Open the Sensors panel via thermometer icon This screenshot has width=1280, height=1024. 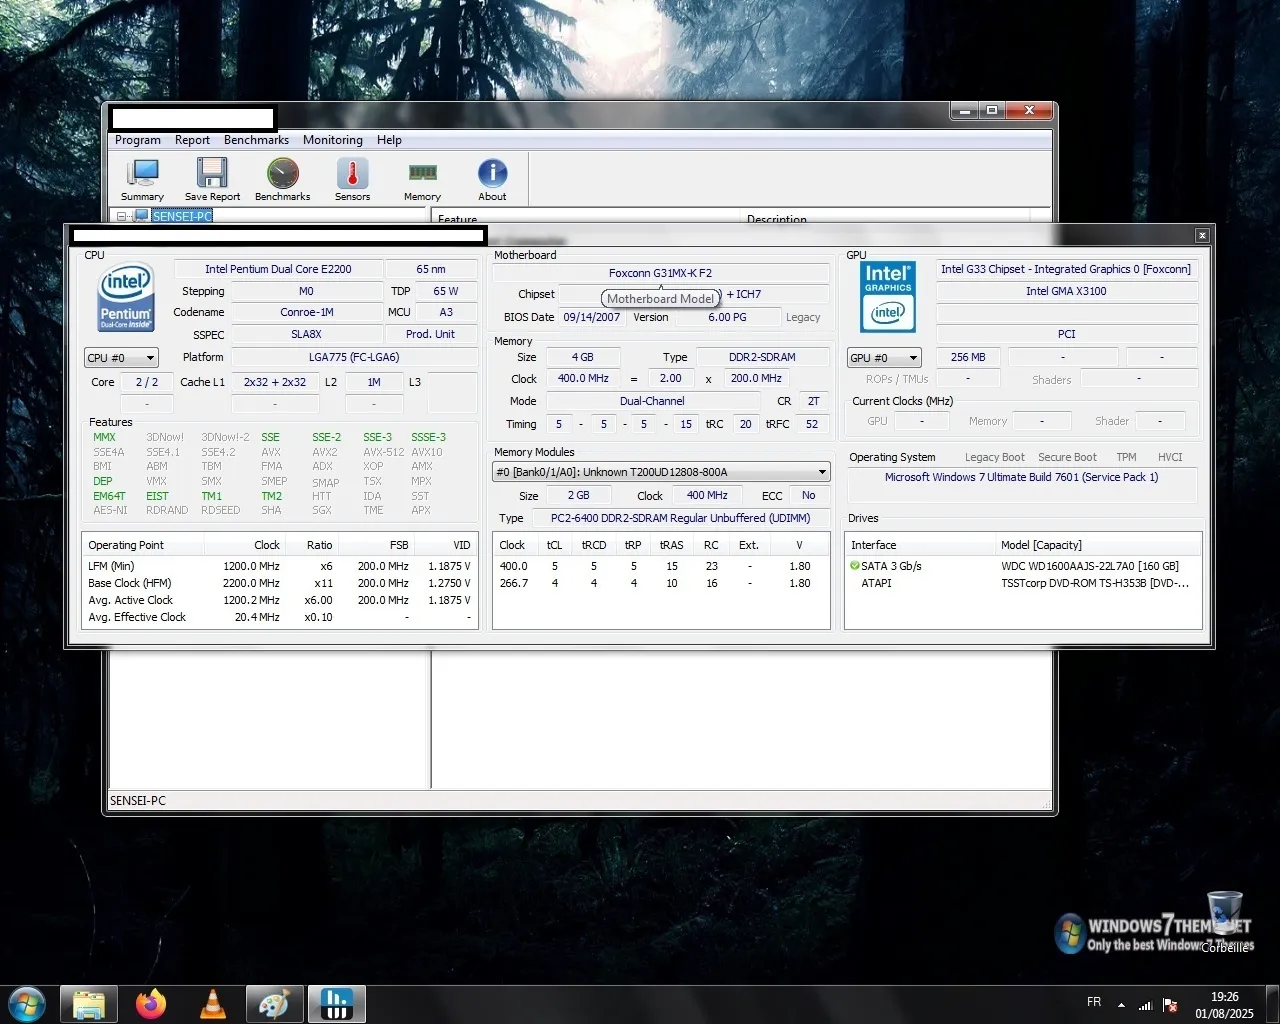click(352, 178)
